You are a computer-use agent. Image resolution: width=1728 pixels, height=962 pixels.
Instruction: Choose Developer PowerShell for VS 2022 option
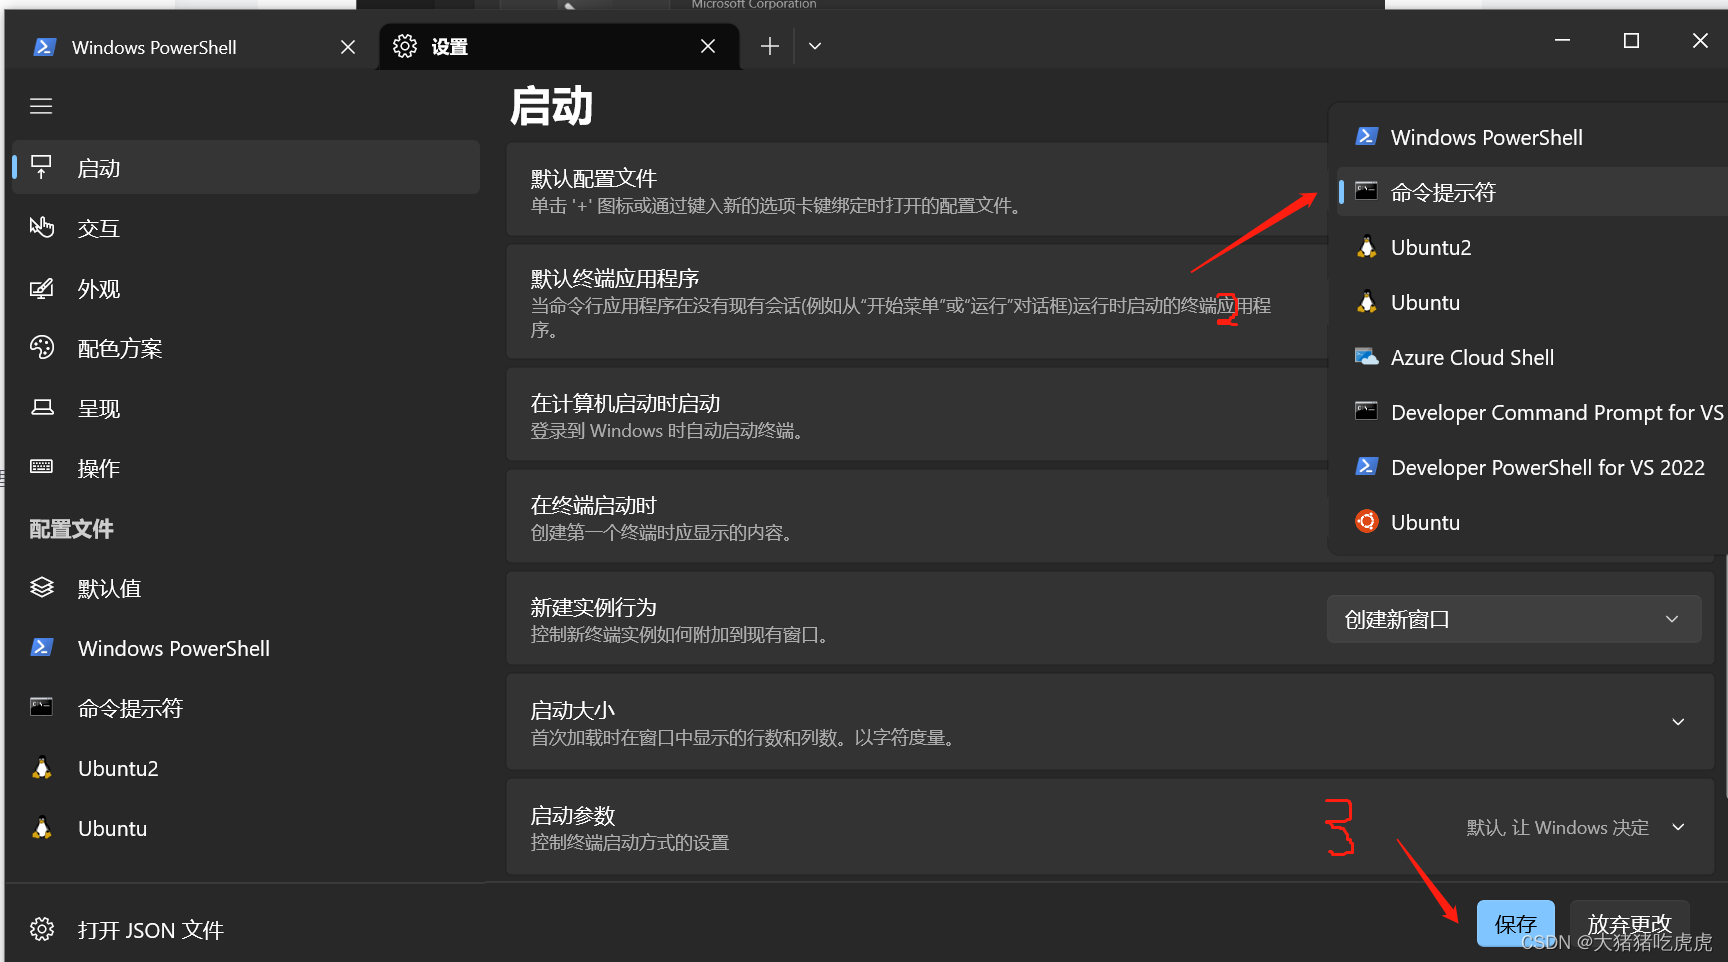click(1532, 466)
